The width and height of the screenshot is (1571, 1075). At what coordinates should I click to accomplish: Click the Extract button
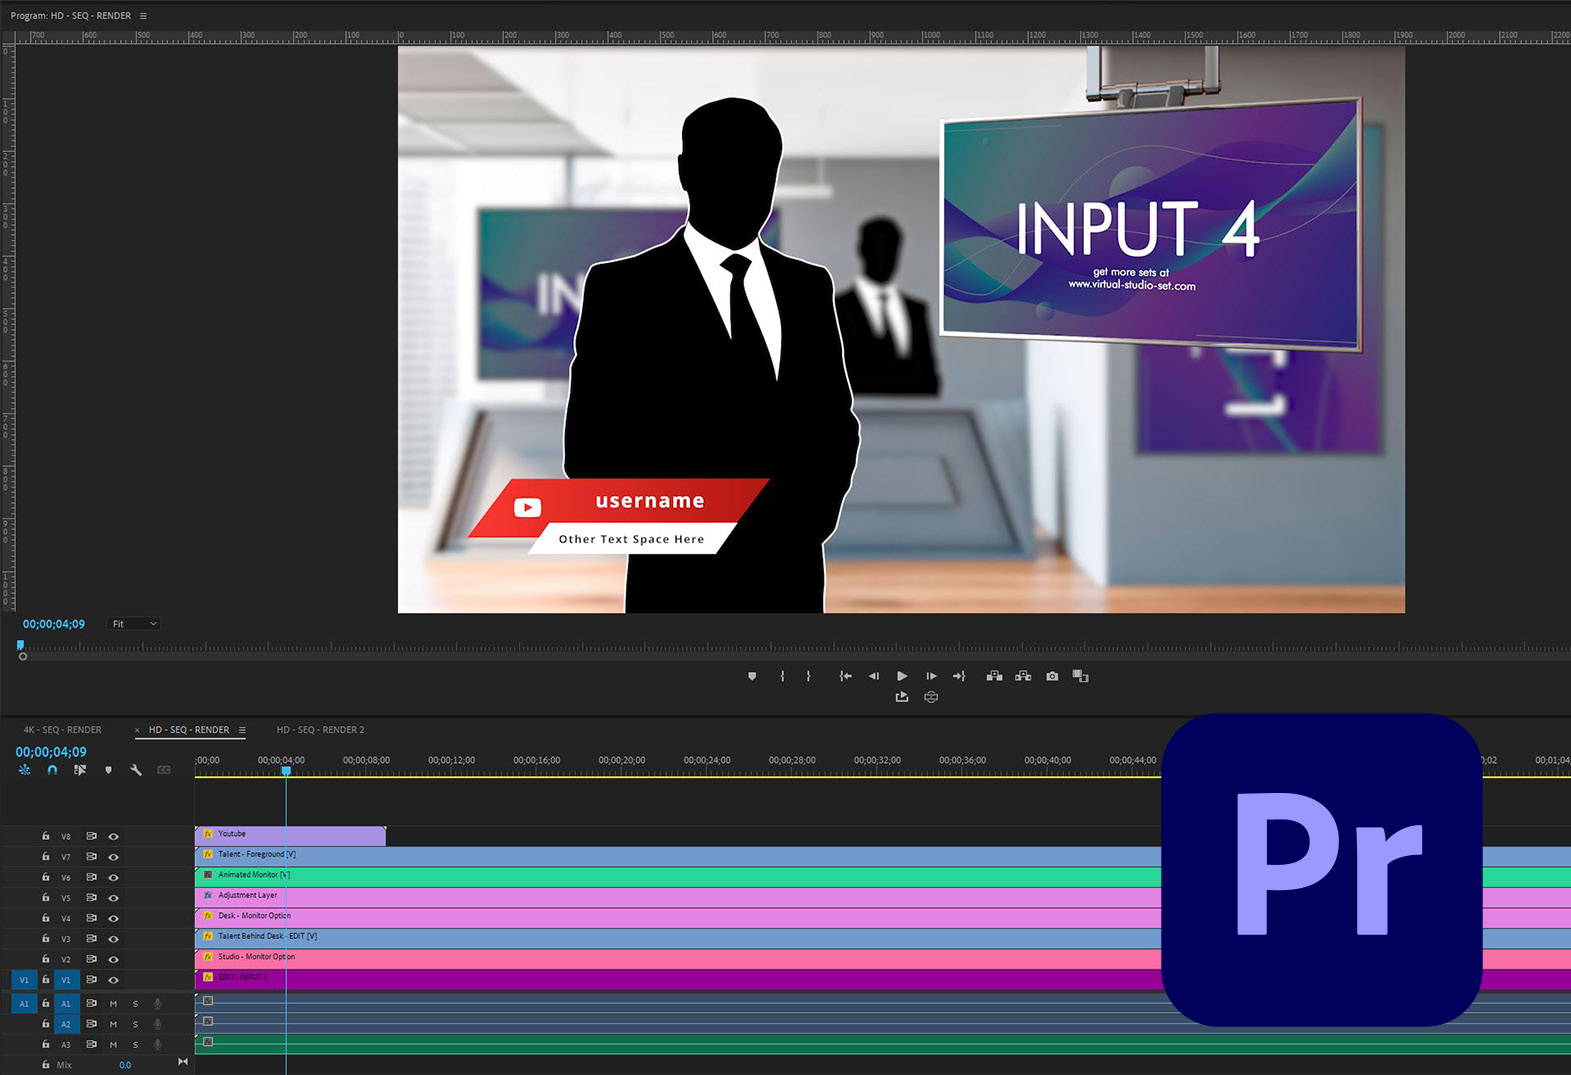coord(1023,676)
